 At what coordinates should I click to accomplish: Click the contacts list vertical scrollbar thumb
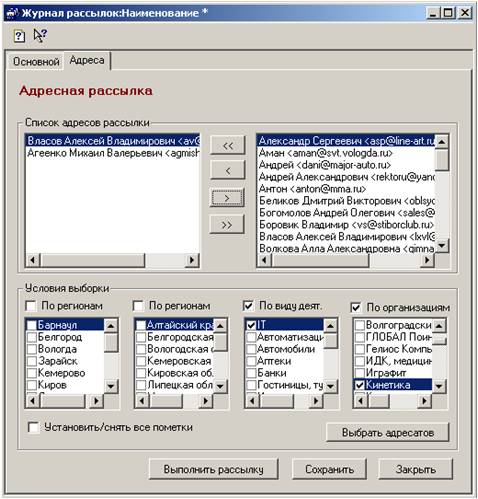pos(442,160)
